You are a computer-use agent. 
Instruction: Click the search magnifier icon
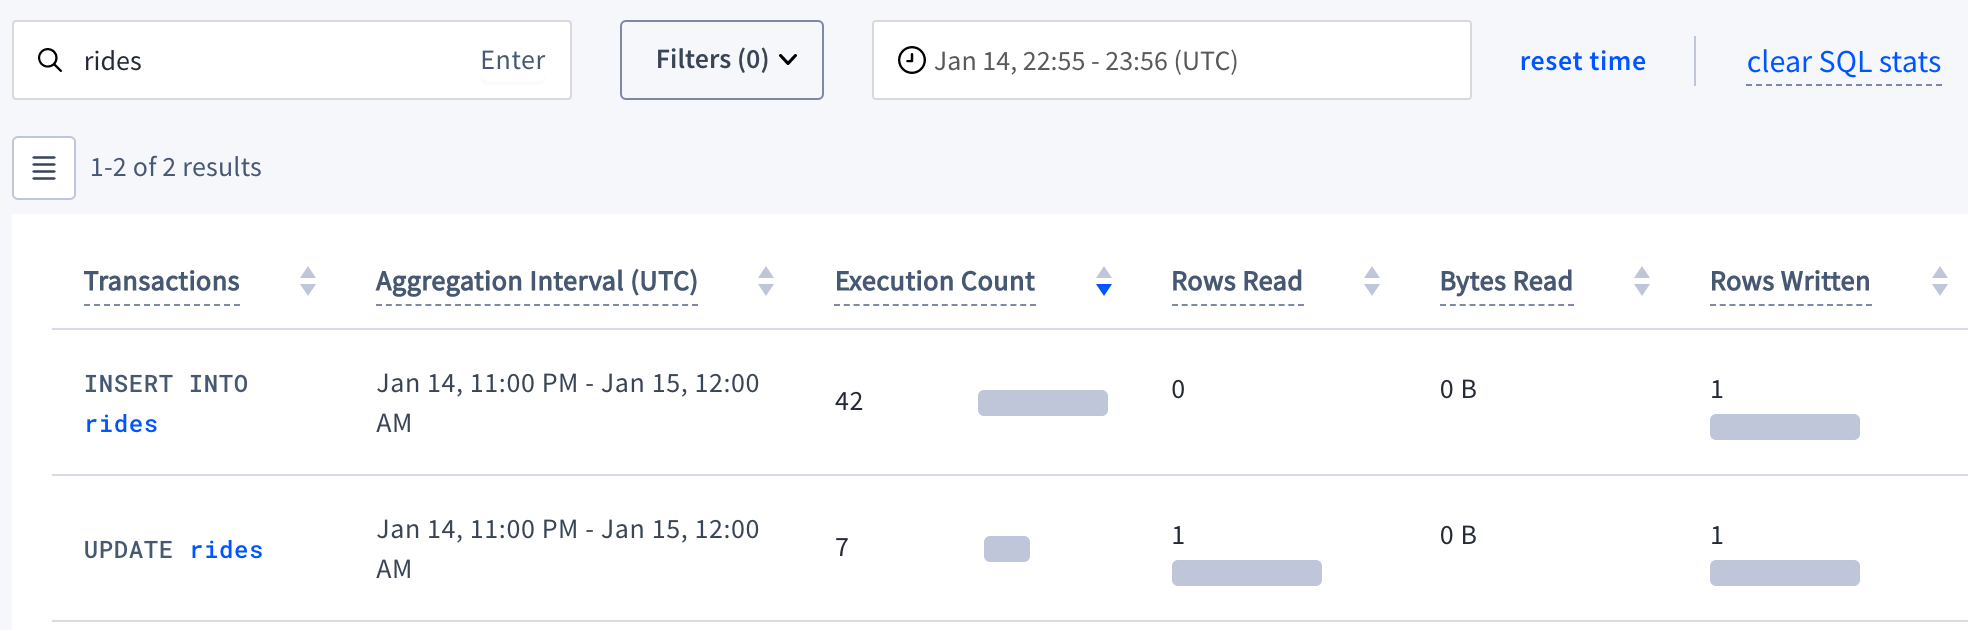50,61
